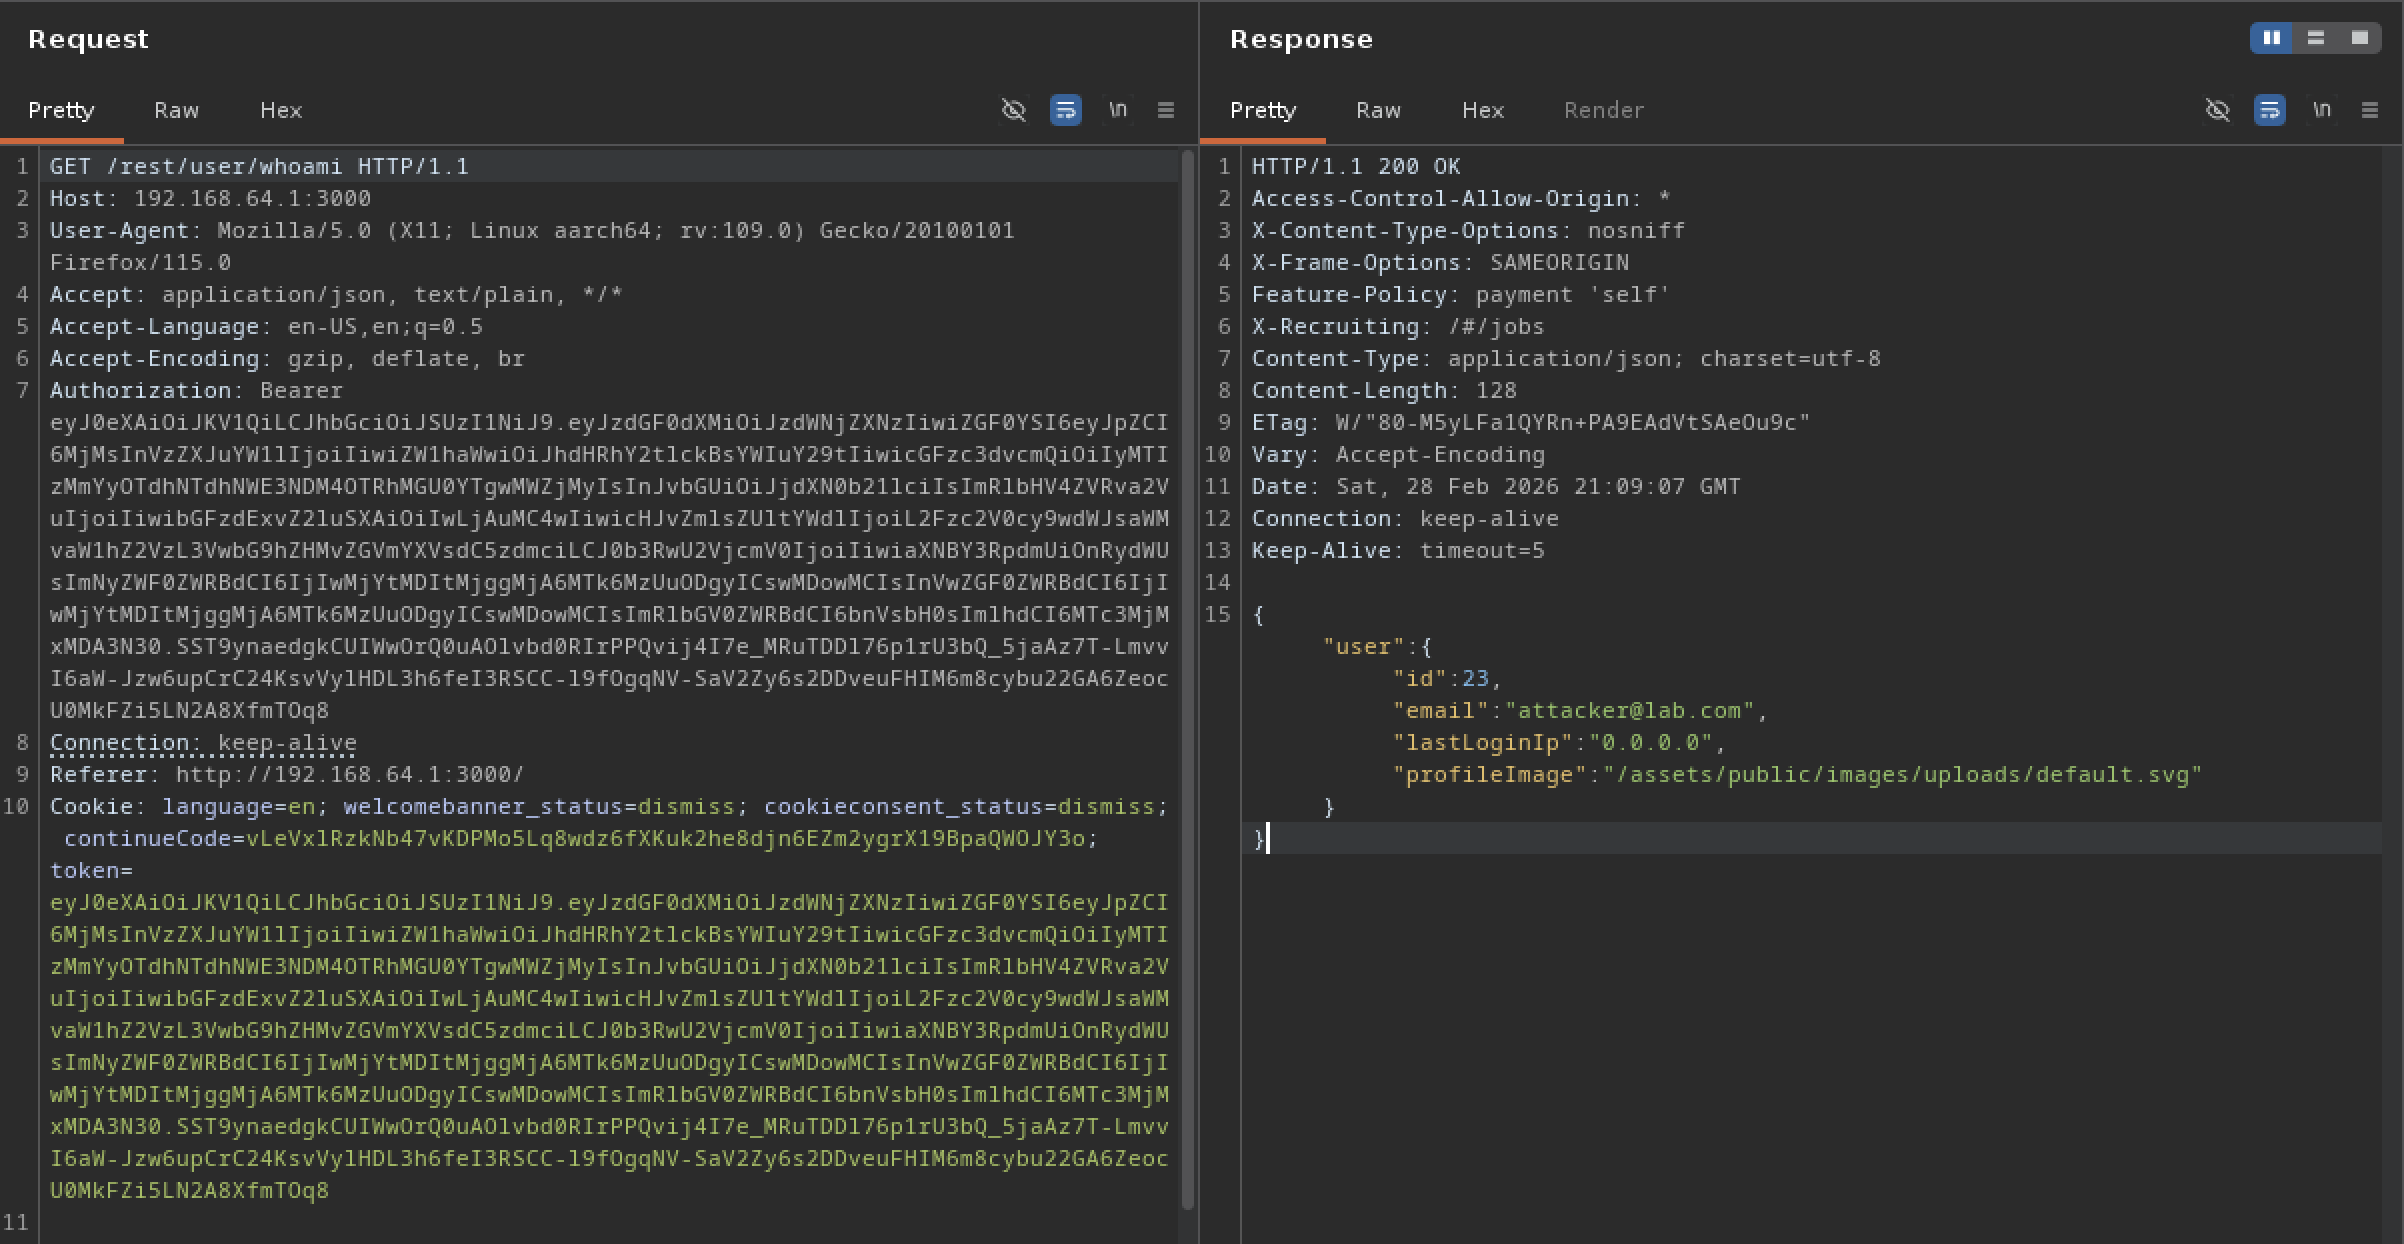Toggle show newline \n icon in Response pane
2404x1244 pixels.
pyautogui.click(x=2322, y=110)
